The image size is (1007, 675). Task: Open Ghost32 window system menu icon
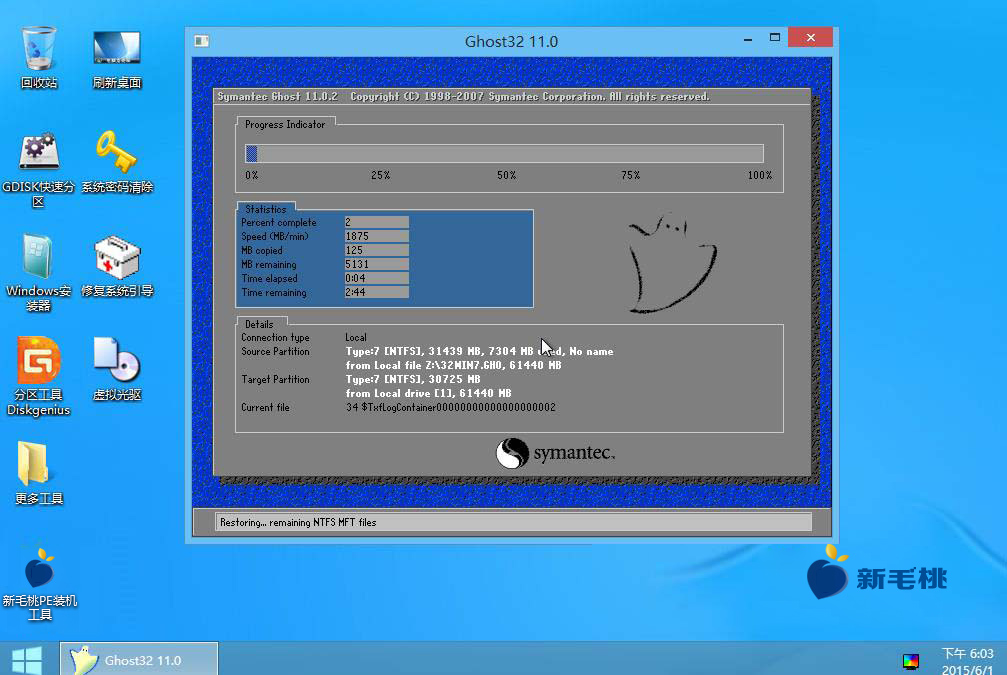pos(202,41)
